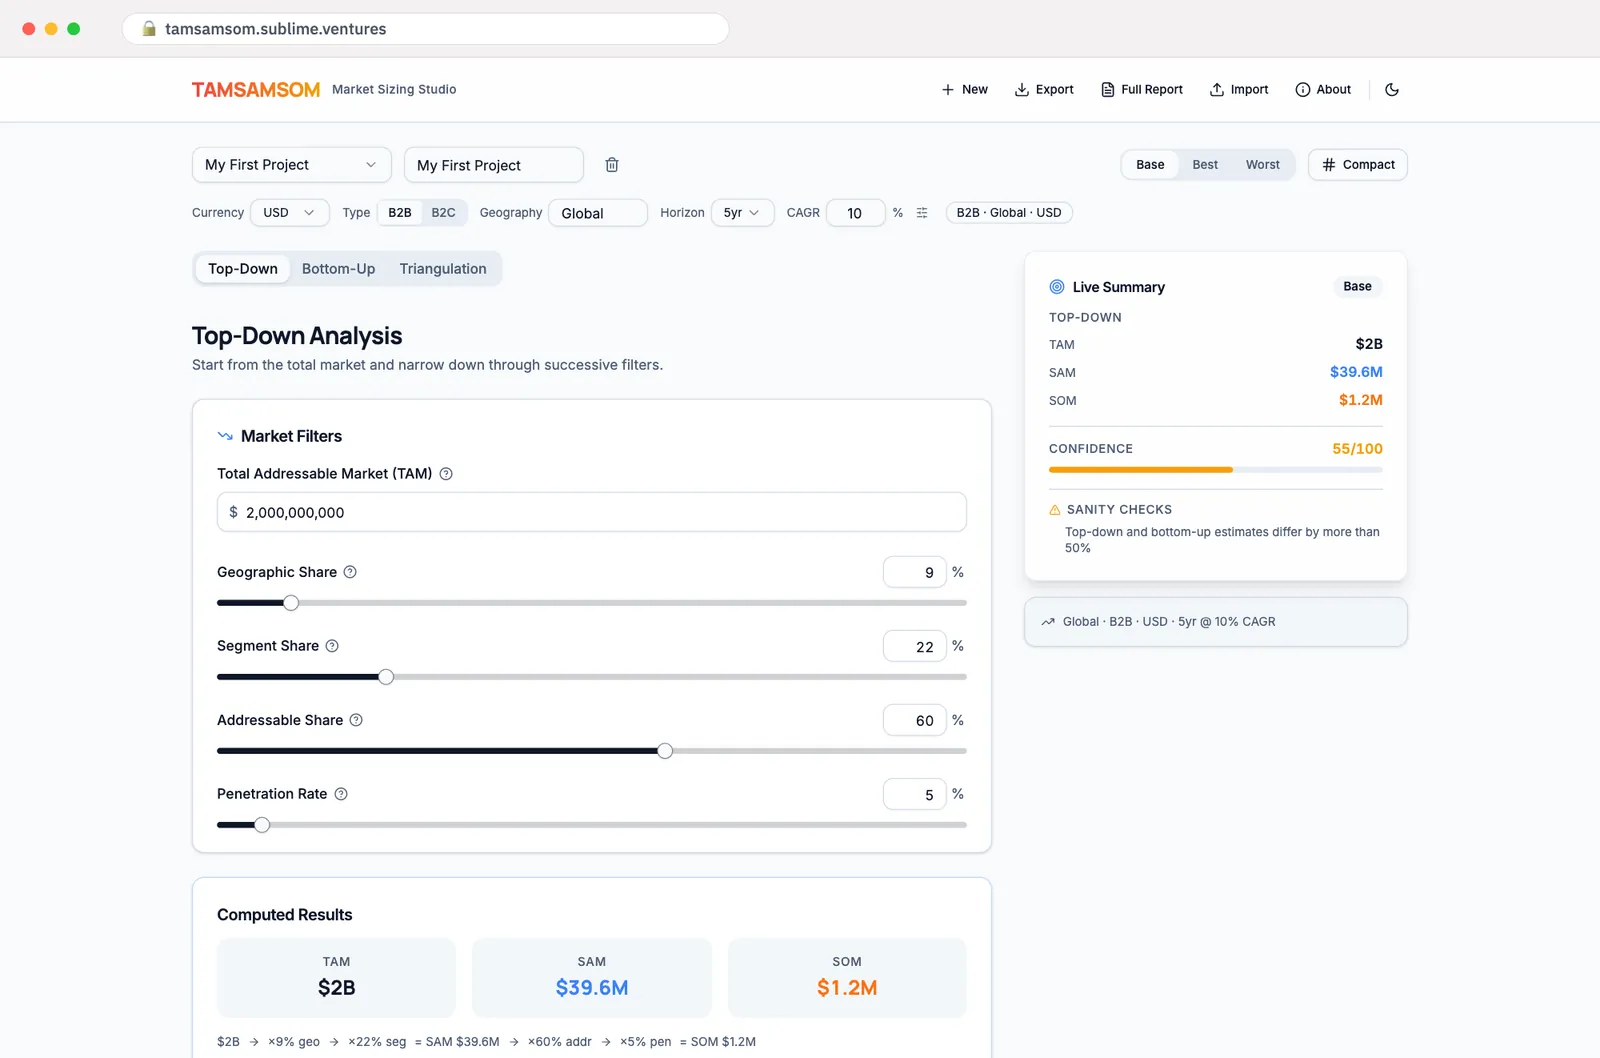Click the SOM $1.2M results card
This screenshot has height=1058, width=1600.
(x=847, y=978)
